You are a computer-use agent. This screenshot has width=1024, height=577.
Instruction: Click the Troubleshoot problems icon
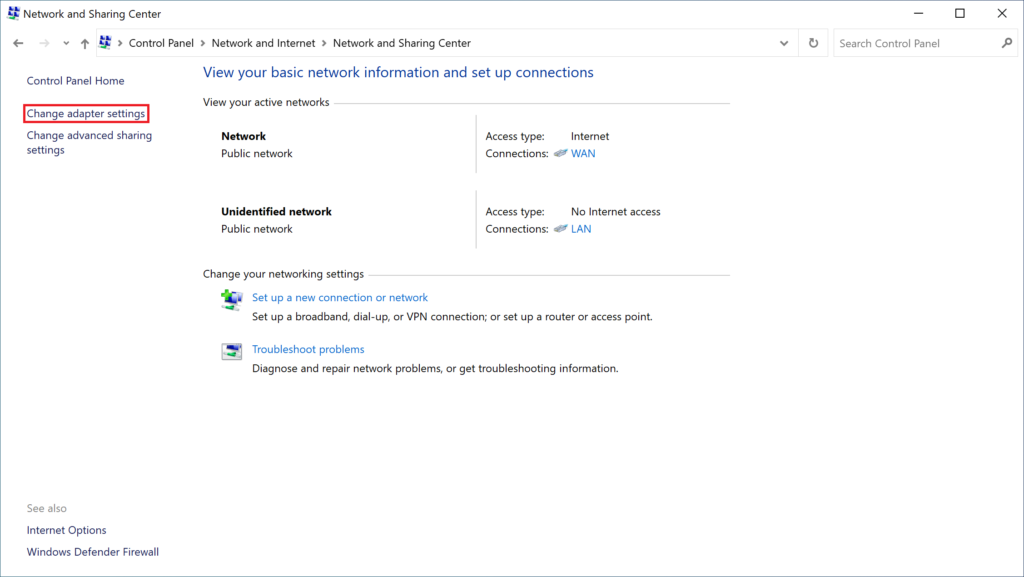[231, 351]
